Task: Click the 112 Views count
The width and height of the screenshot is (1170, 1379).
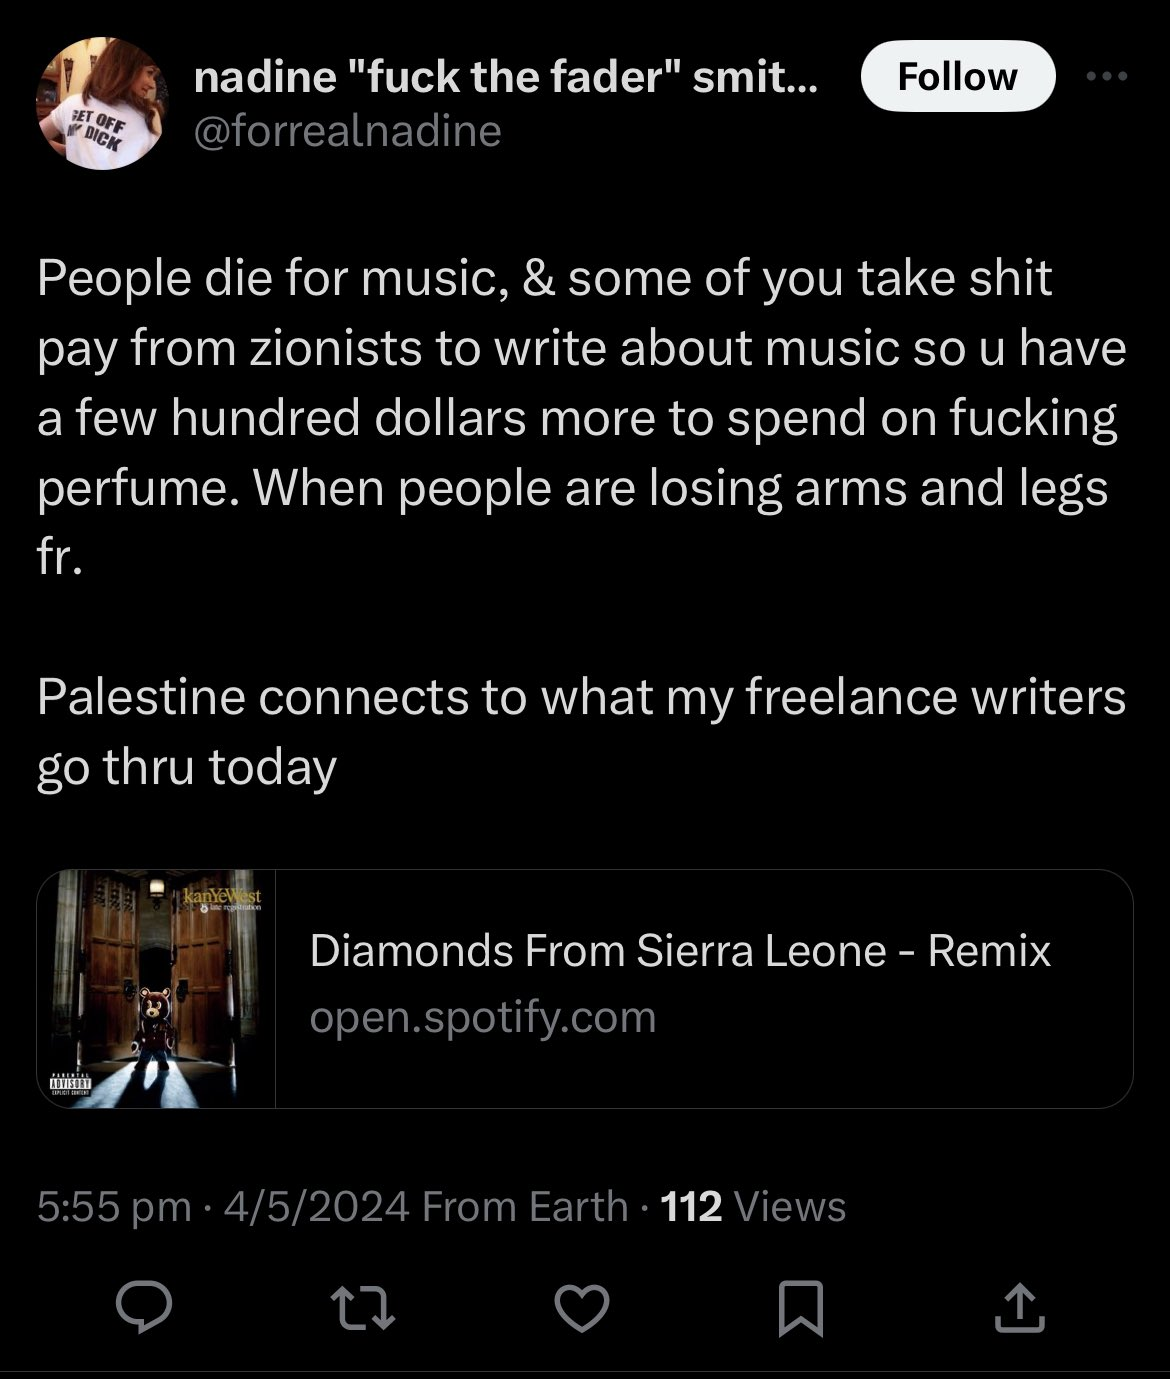Action: point(754,1206)
